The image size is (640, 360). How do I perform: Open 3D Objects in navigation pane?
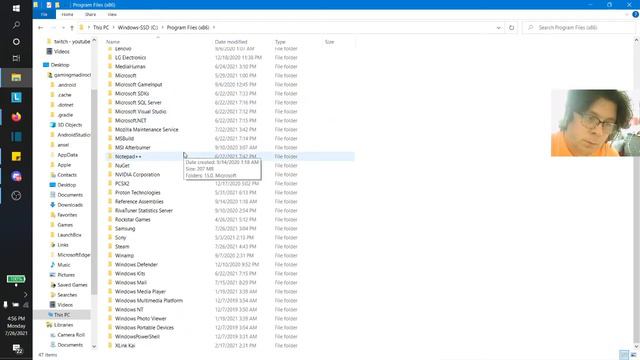[69, 125]
